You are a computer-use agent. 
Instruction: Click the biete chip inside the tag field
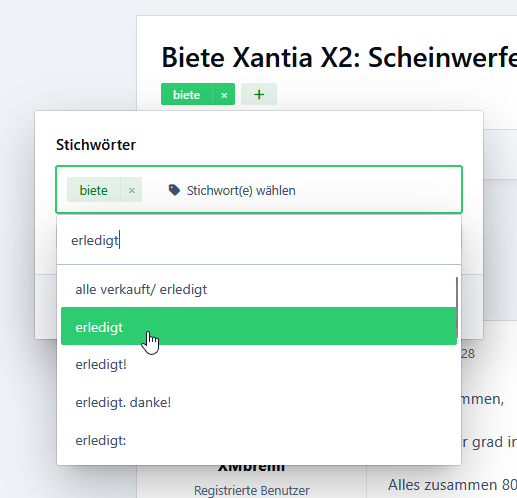[93, 190]
